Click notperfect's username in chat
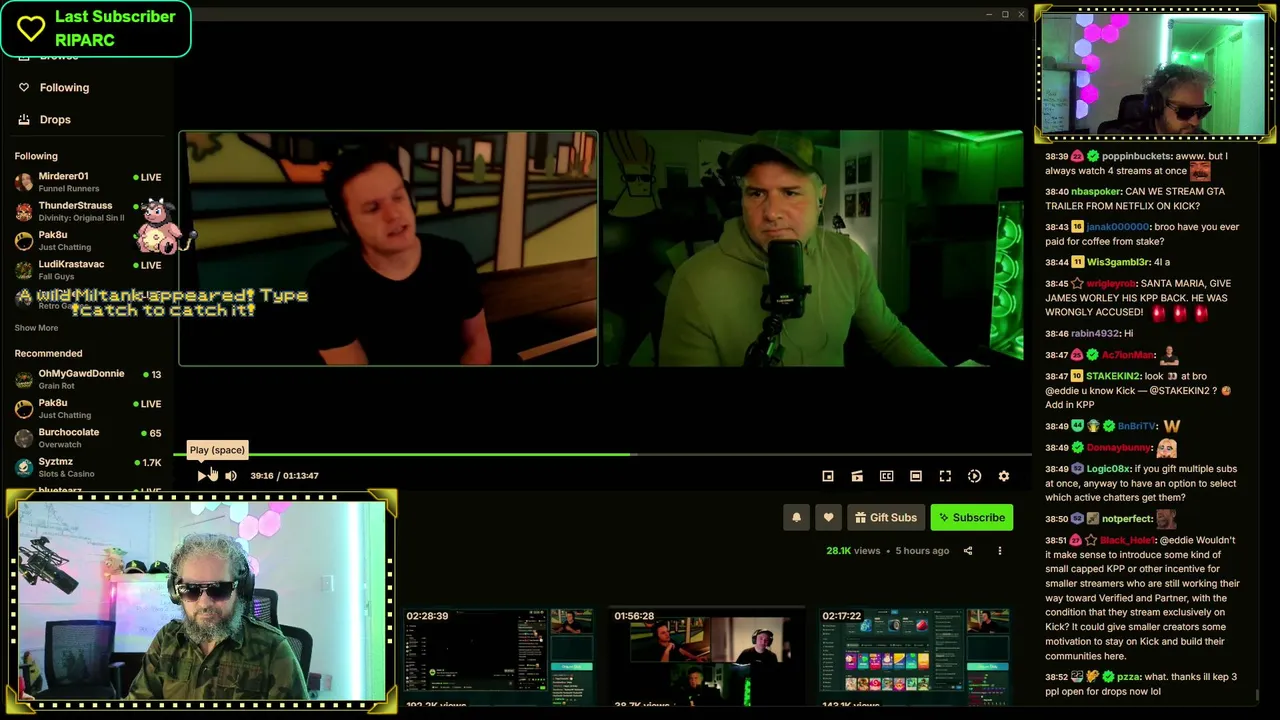 point(1127,519)
